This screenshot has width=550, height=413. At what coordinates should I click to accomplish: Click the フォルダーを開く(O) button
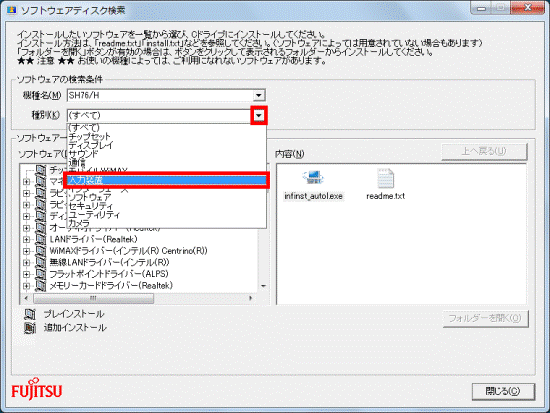[x=485, y=318]
